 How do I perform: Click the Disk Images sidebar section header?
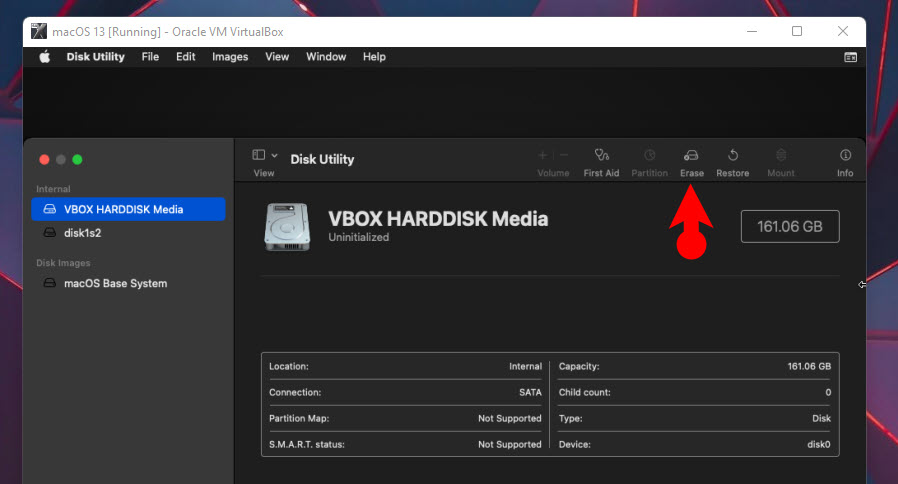[x=63, y=263]
